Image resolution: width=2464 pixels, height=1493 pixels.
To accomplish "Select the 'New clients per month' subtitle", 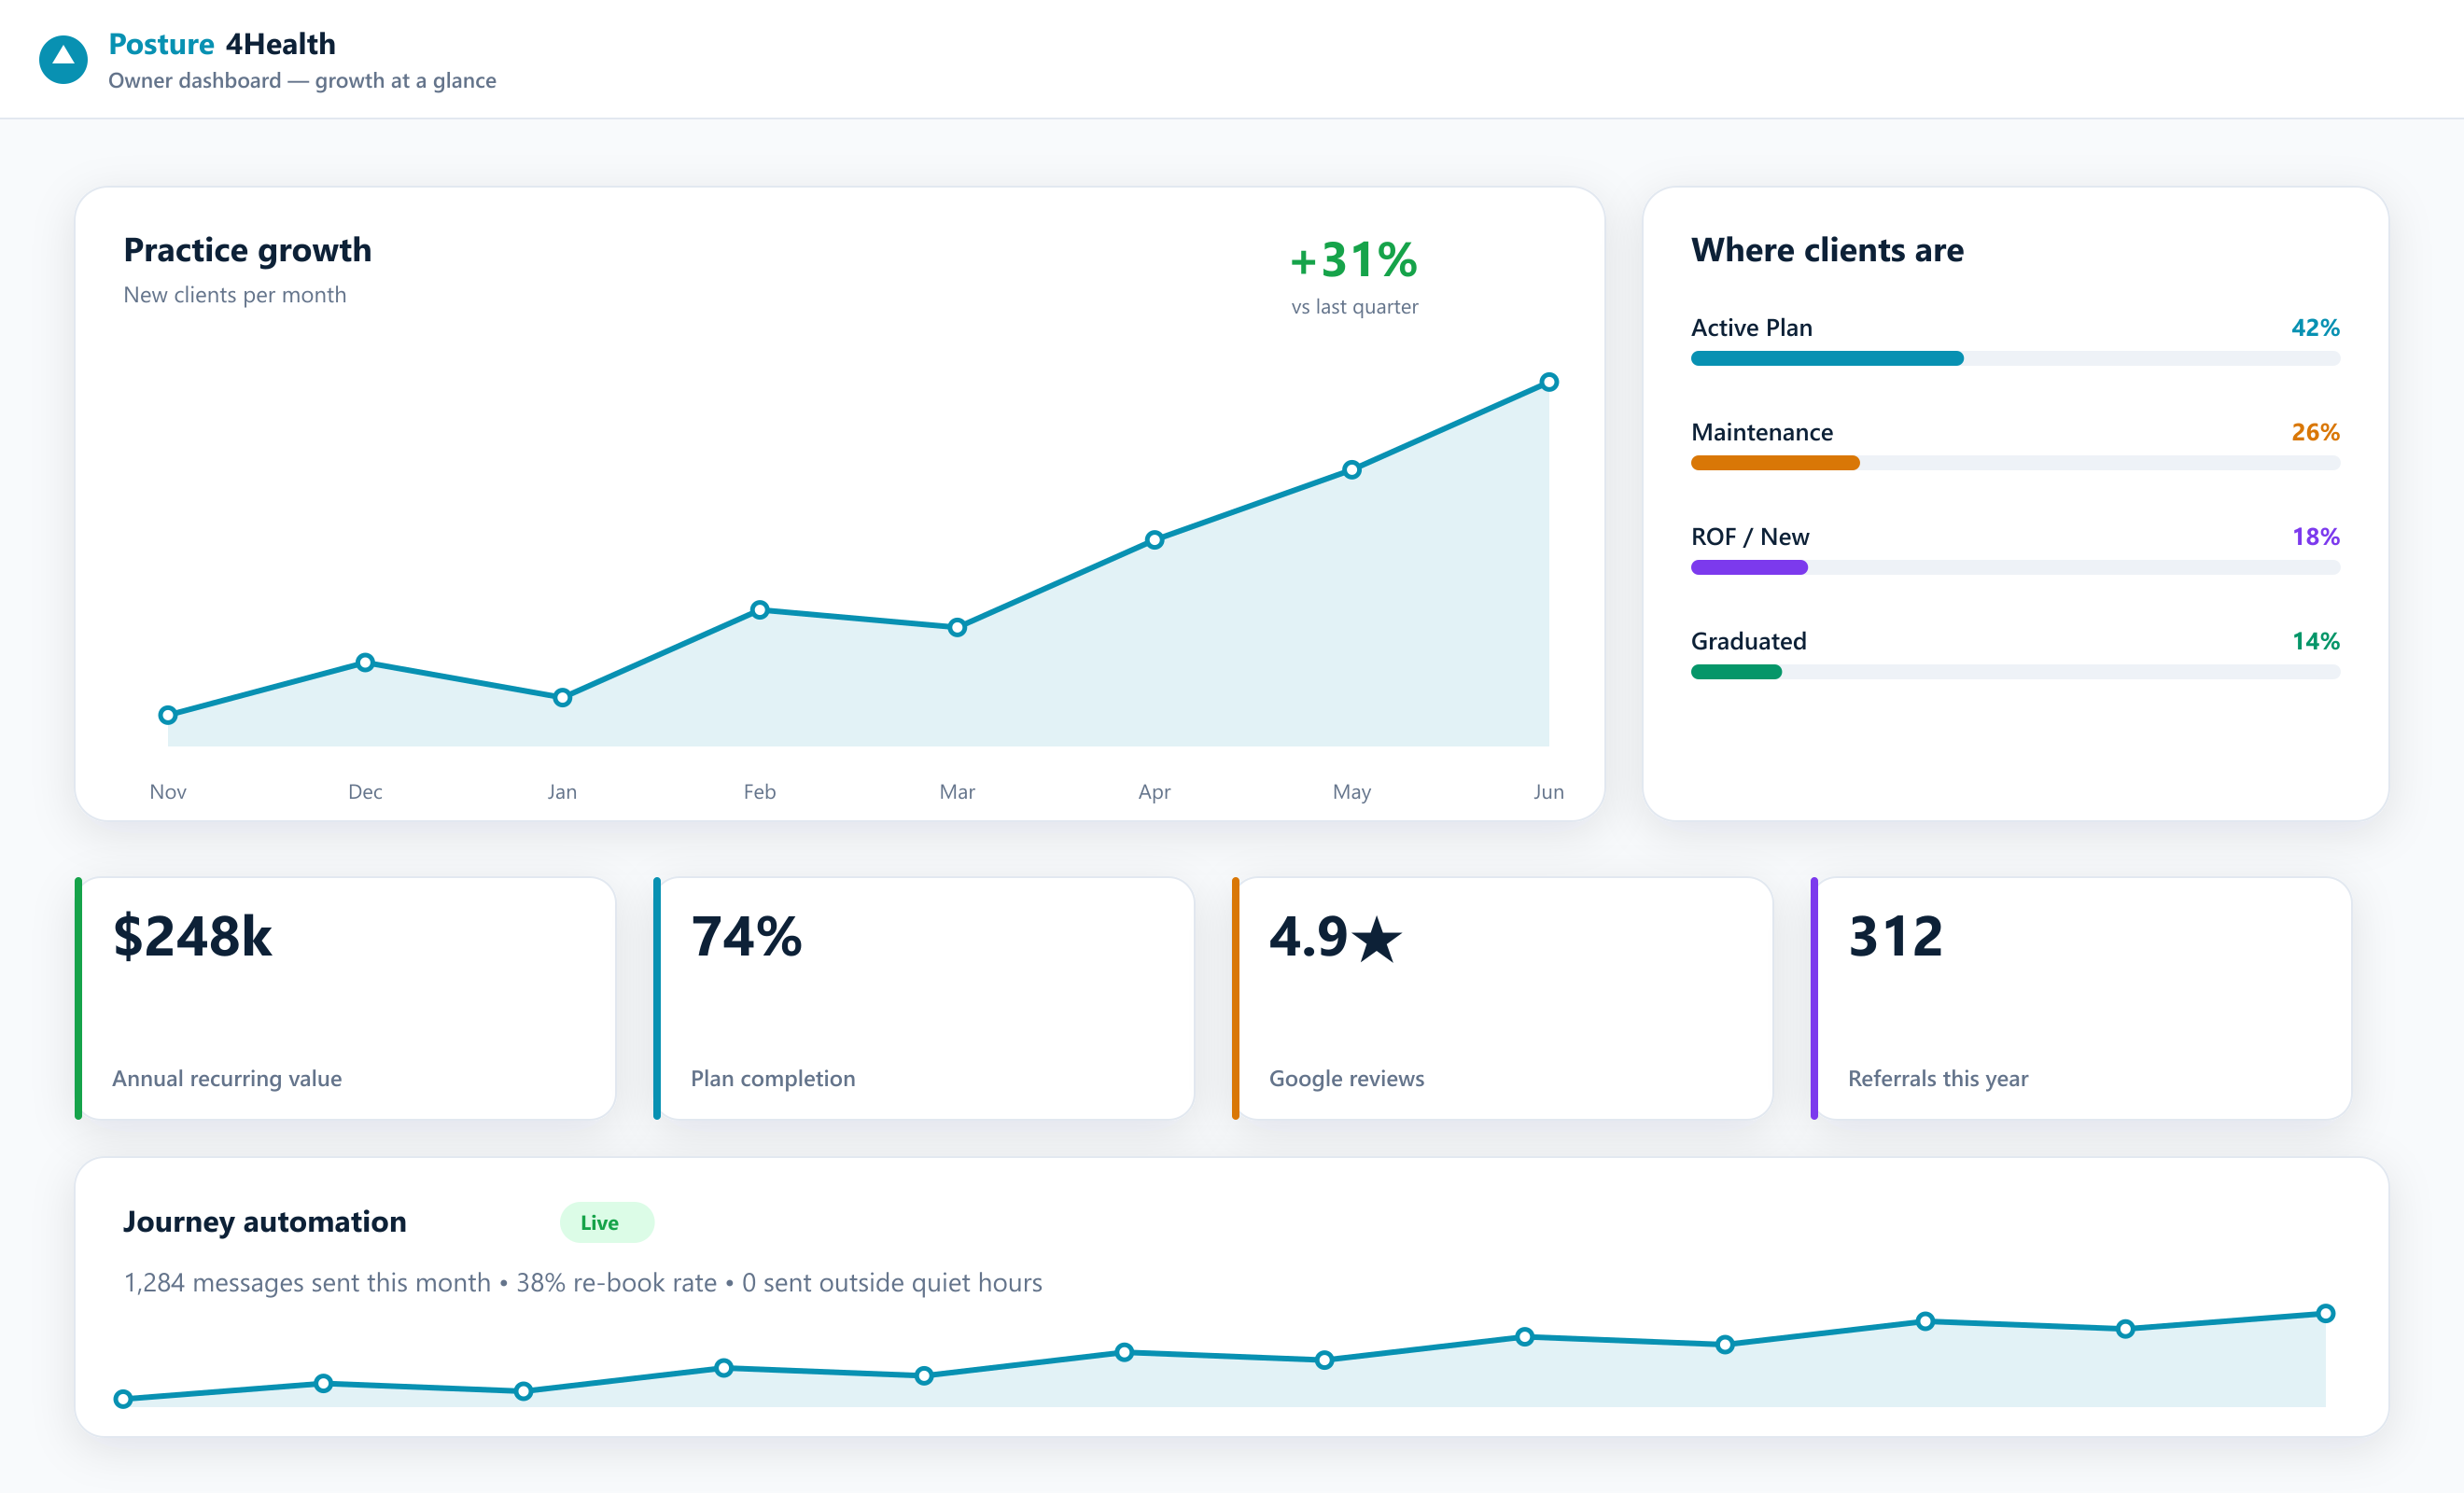I will (x=235, y=295).
